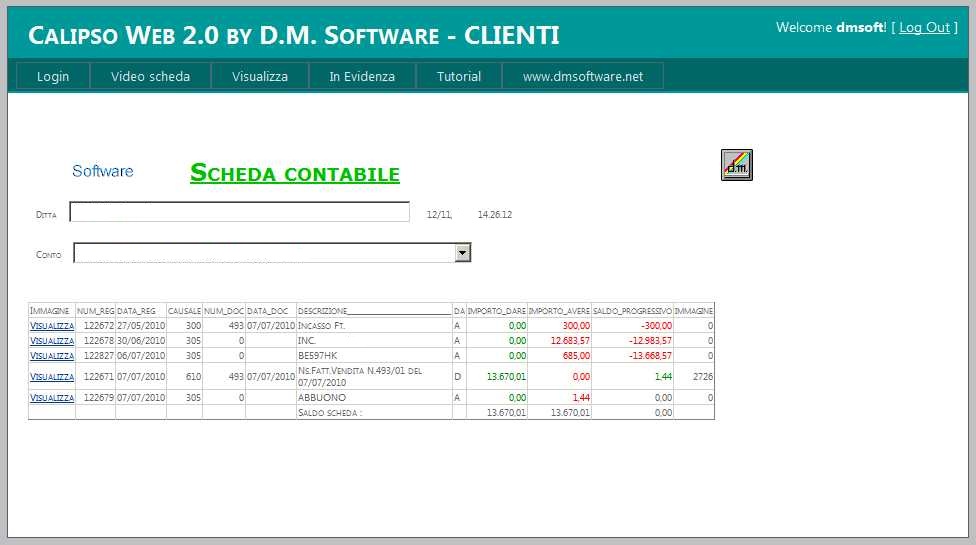Select the IMPORTO_AVERE column header
This screenshot has width=976, height=545.
pyautogui.click(x=559, y=310)
